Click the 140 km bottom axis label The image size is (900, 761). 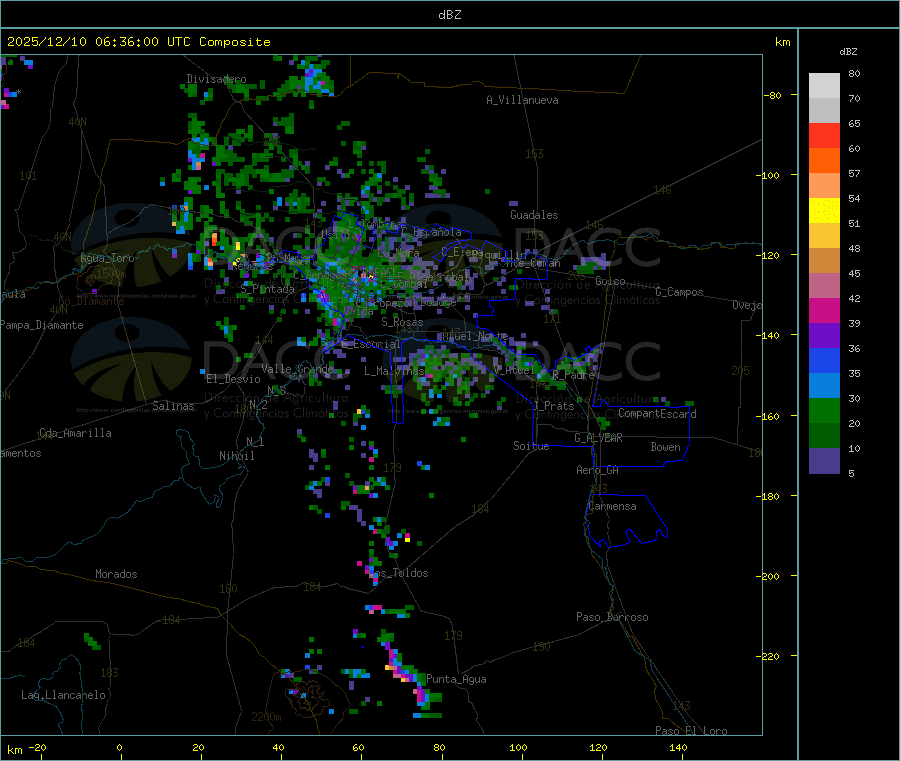[x=678, y=747]
